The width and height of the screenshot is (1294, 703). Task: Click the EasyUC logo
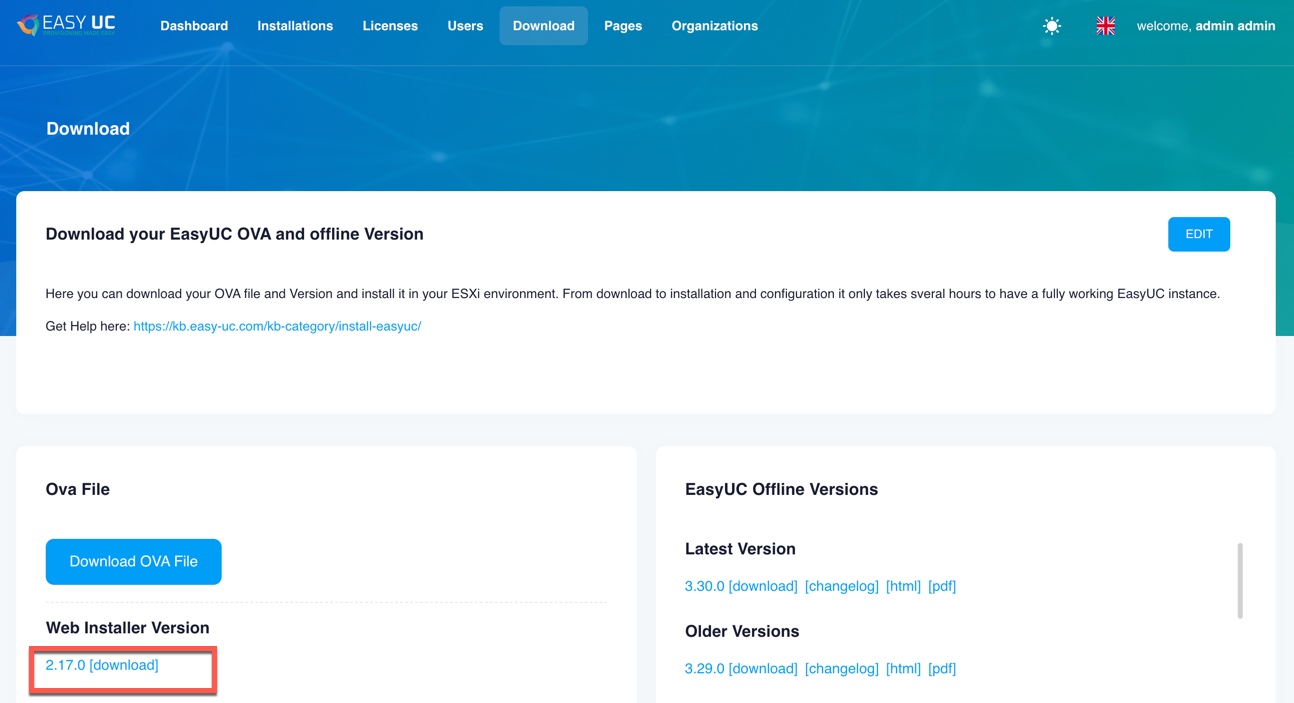(66, 25)
